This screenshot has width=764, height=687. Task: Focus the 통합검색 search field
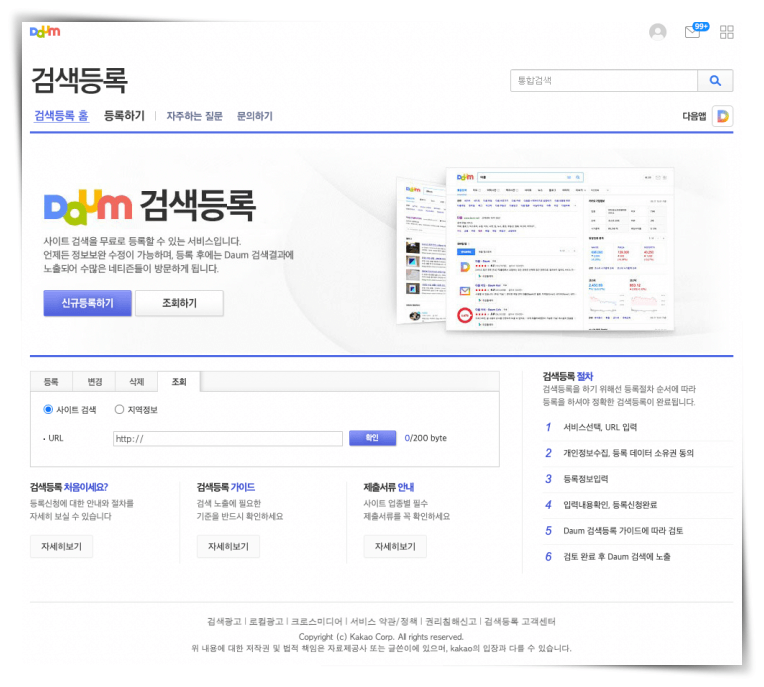click(x=604, y=80)
